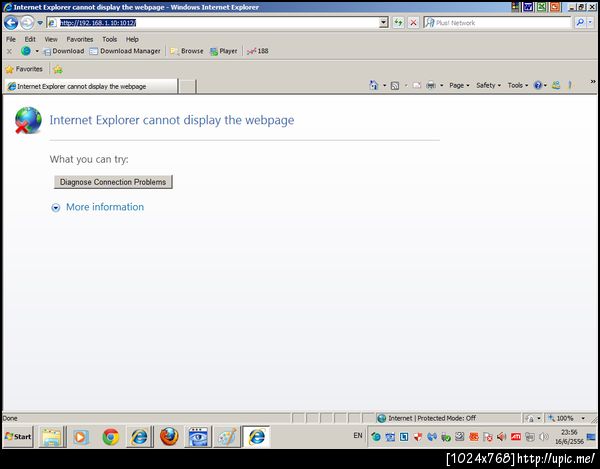The image size is (600, 469).
Task: Open the Player toolbar button
Action: coord(224,51)
